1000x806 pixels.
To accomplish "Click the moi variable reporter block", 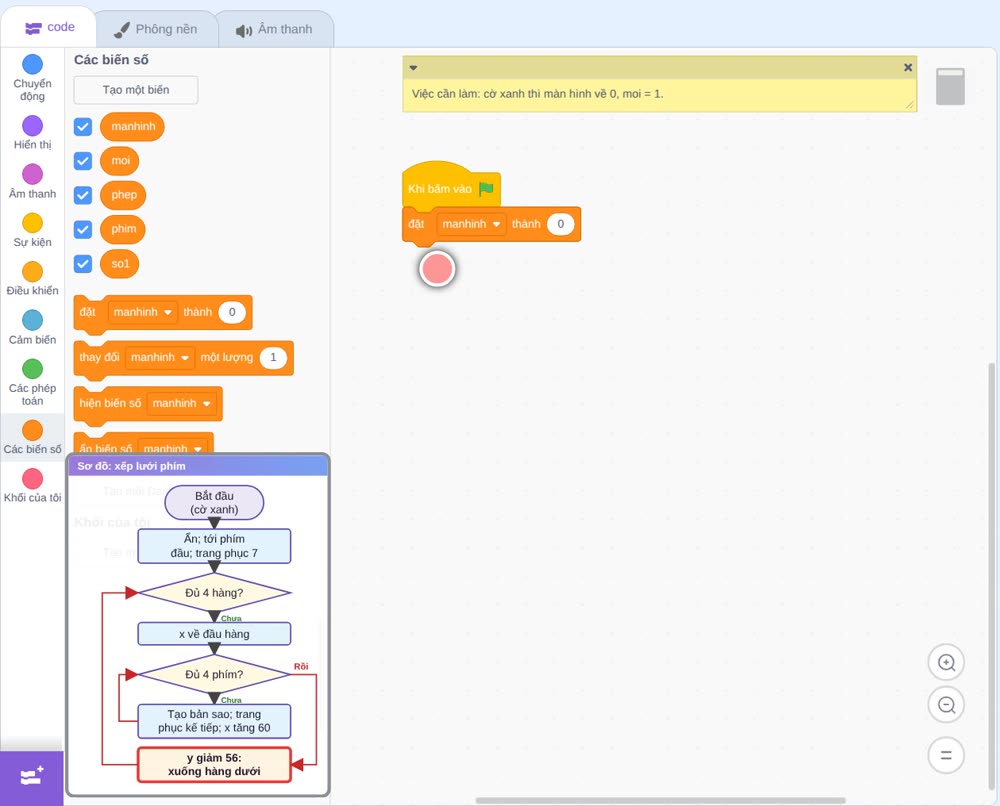I will [120, 161].
